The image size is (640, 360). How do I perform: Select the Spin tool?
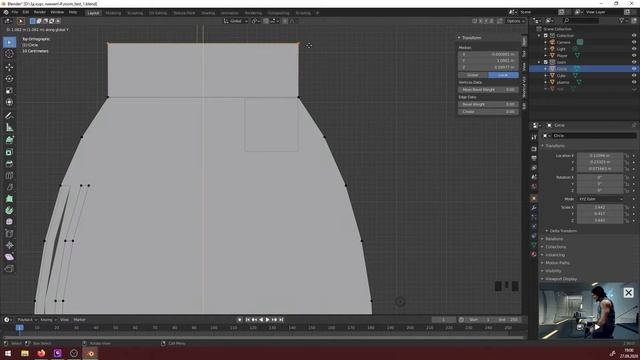pos(9,211)
